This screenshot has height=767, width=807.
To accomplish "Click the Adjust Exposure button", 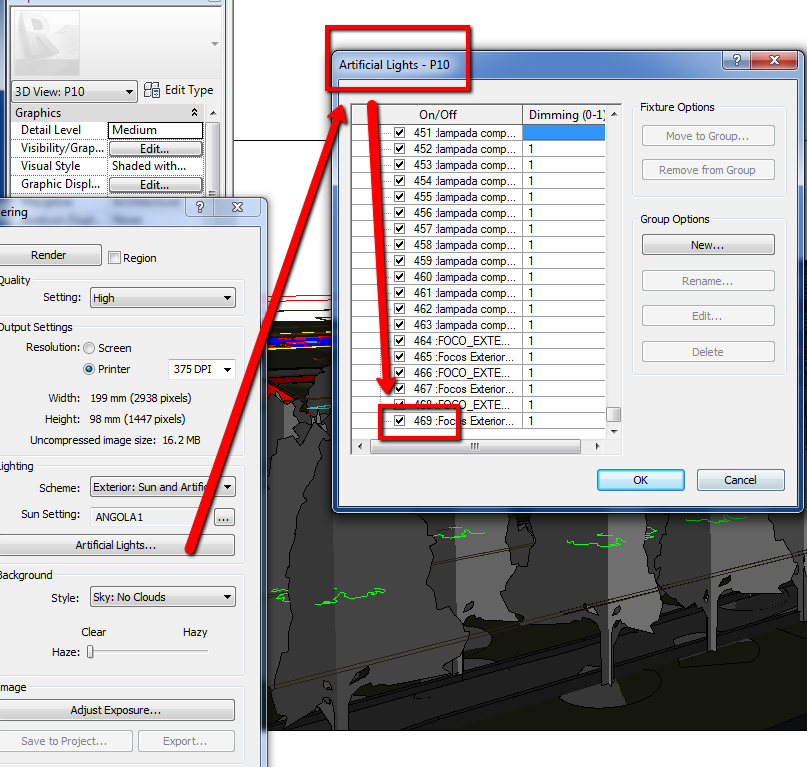I will pos(116,710).
